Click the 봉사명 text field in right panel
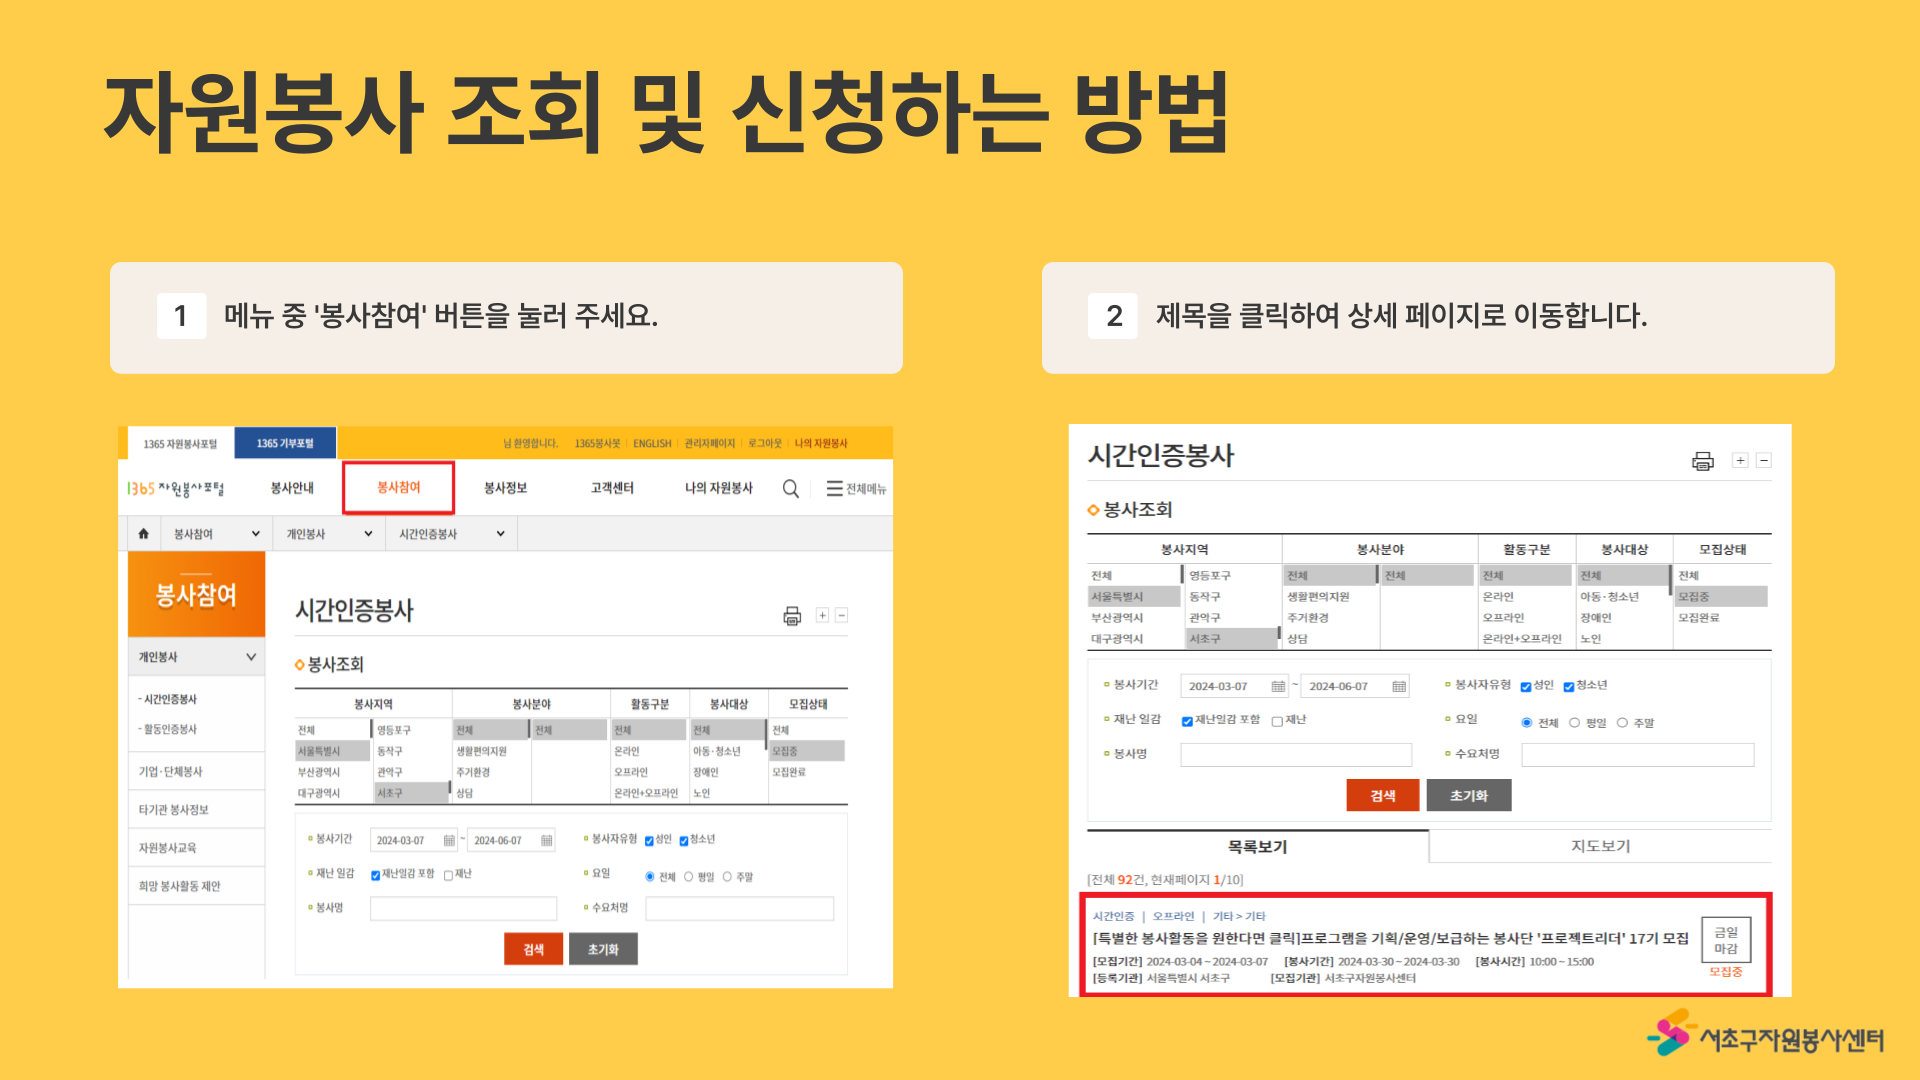This screenshot has width=1920, height=1080. tap(1296, 755)
